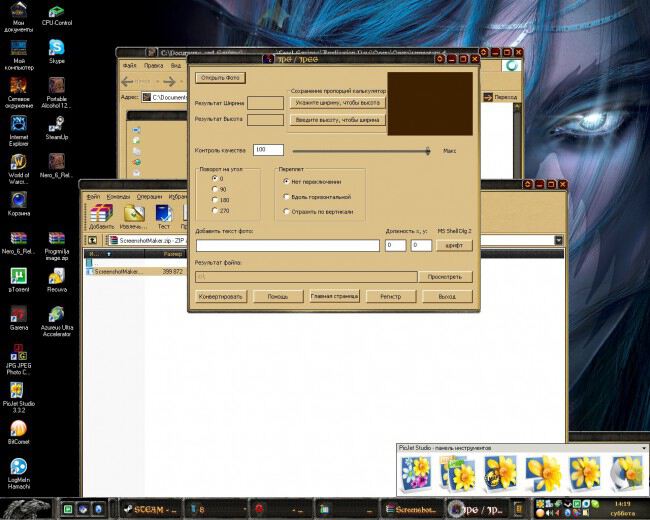The width and height of the screenshot is (650, 520).
Task: Select rotation angle 90 radio button
Action: (x=215, y=189)
